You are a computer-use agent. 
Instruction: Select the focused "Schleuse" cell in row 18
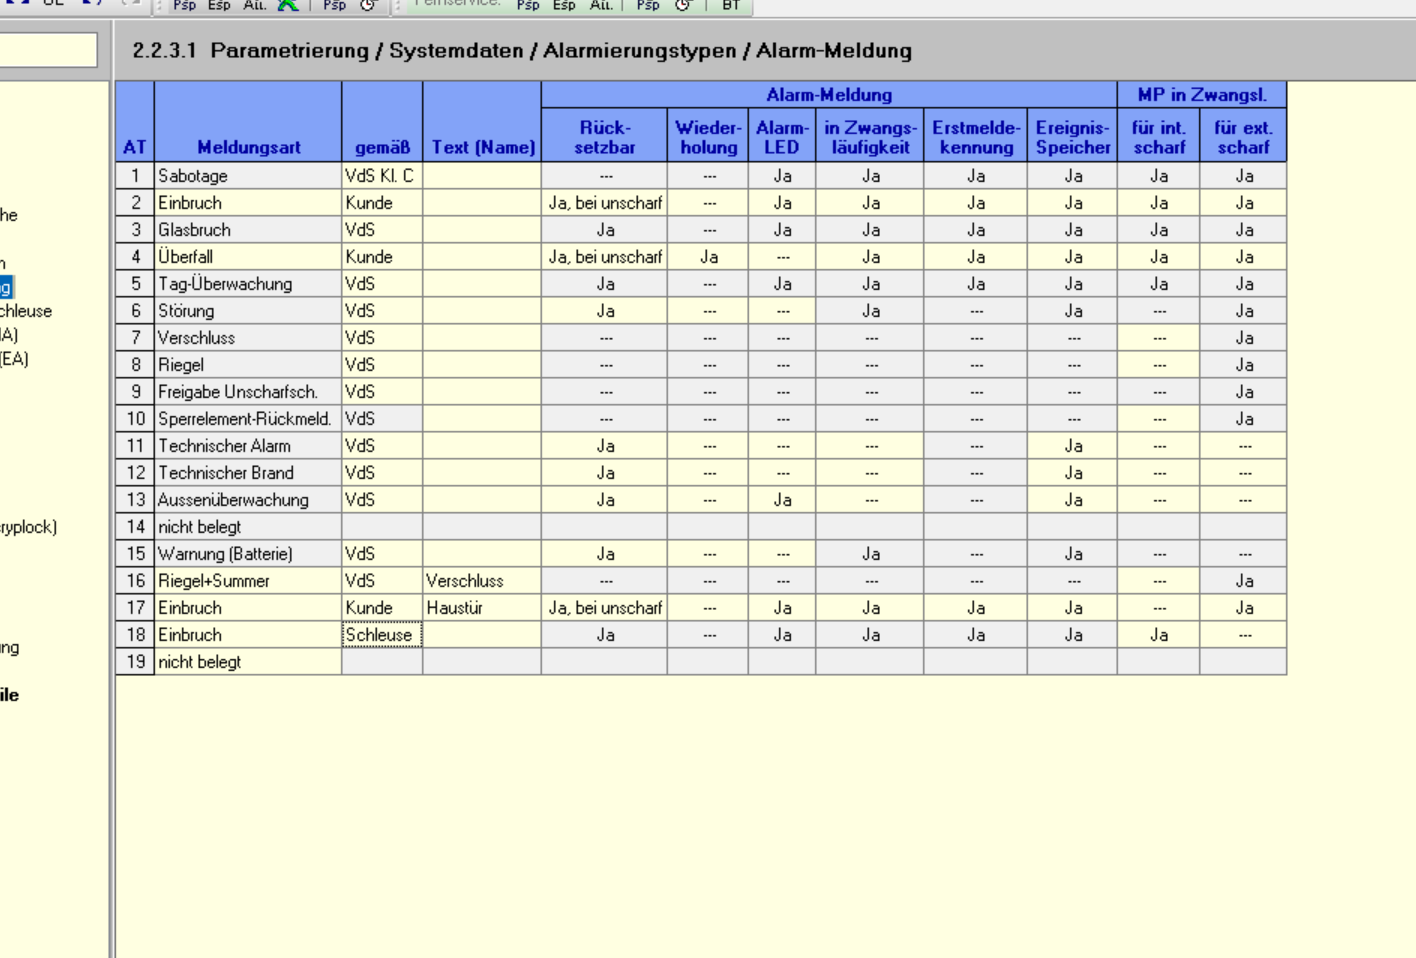point(381,635)
